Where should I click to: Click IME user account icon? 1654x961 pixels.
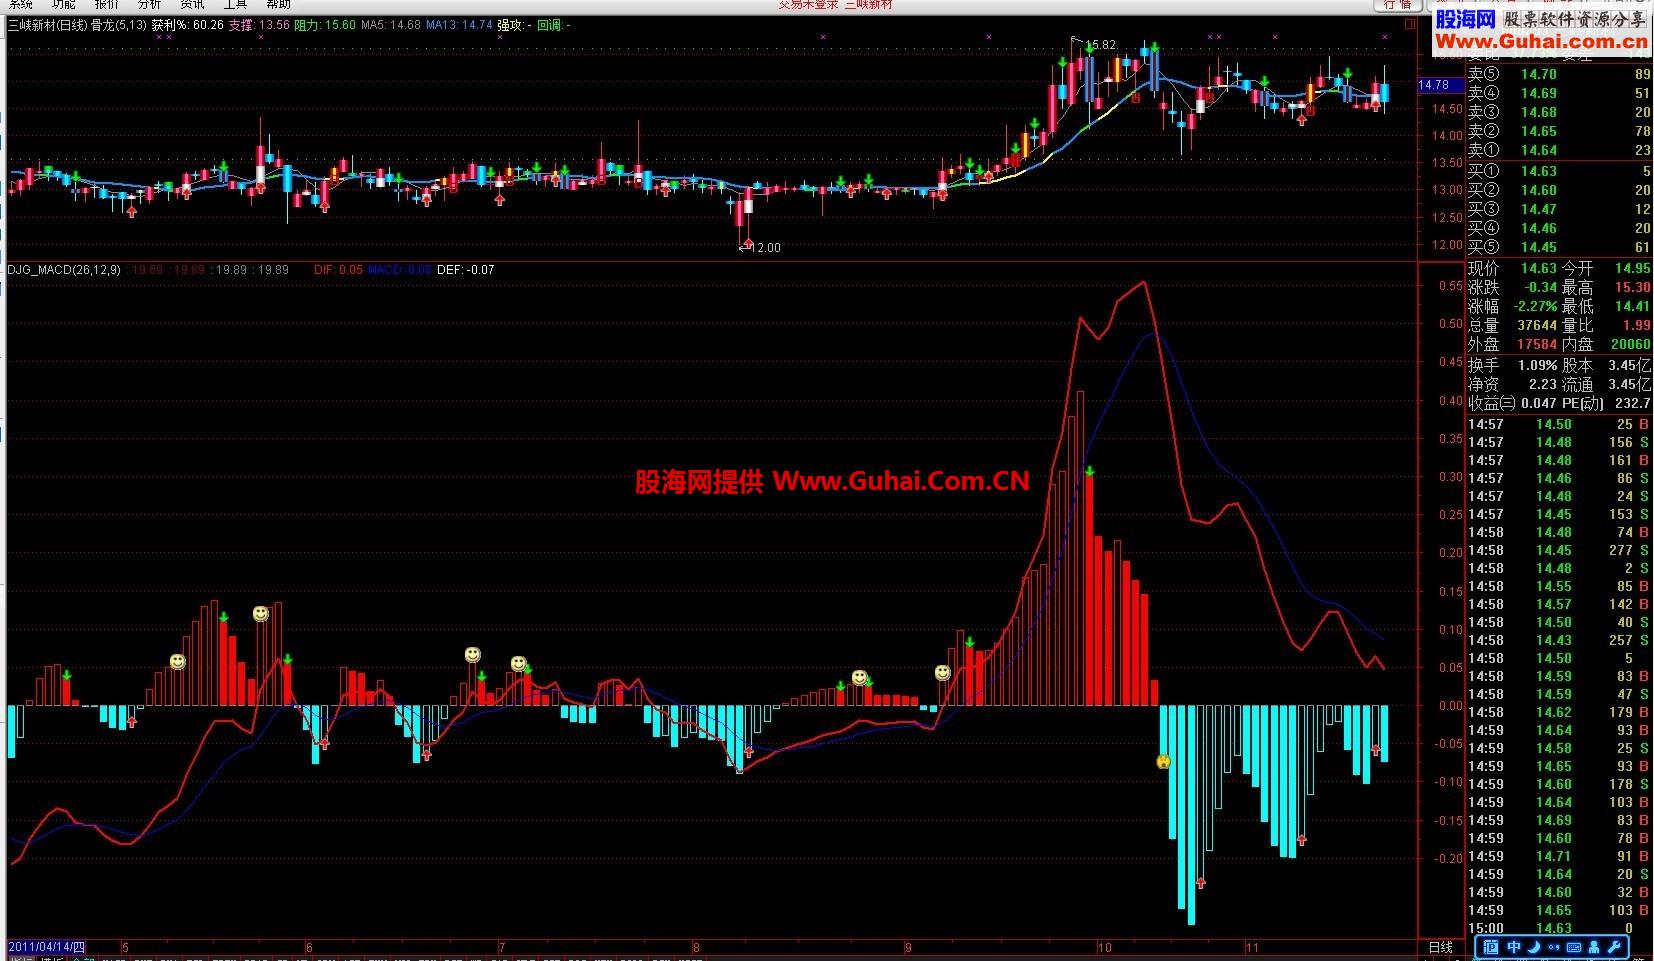1594,947
